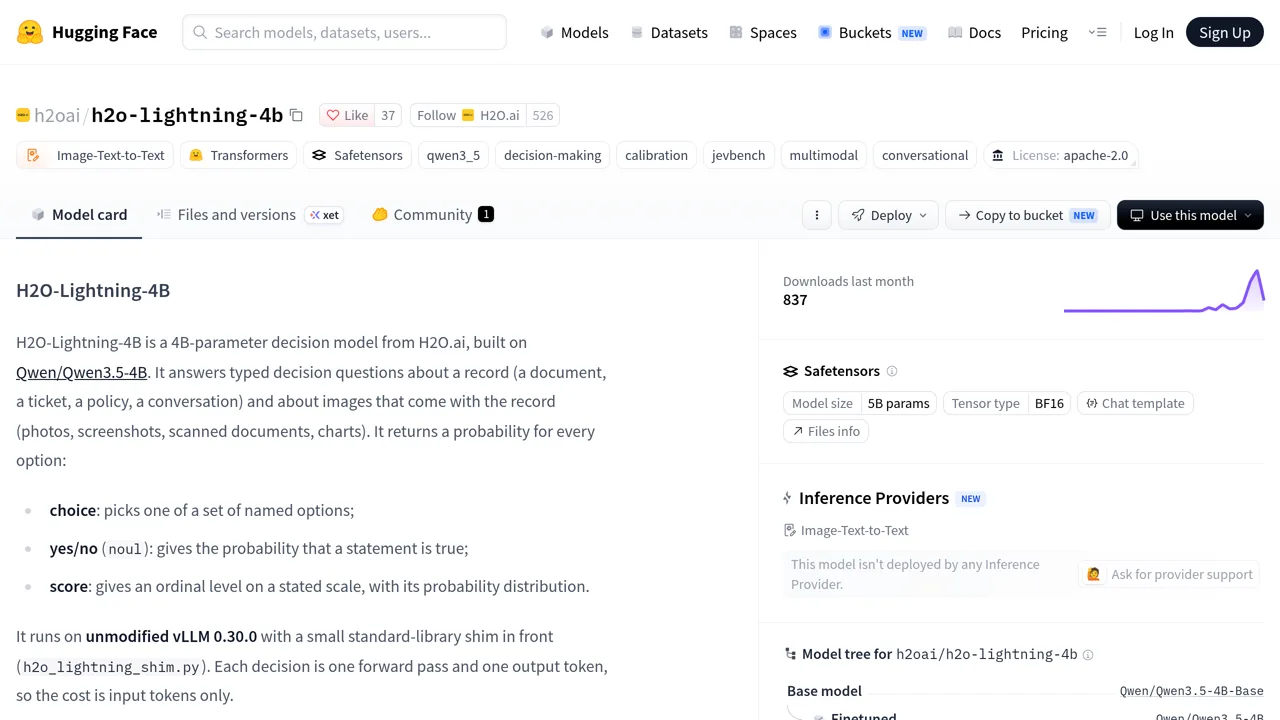
Task: Click Ask for provider support
Action: coord(1170,574)
